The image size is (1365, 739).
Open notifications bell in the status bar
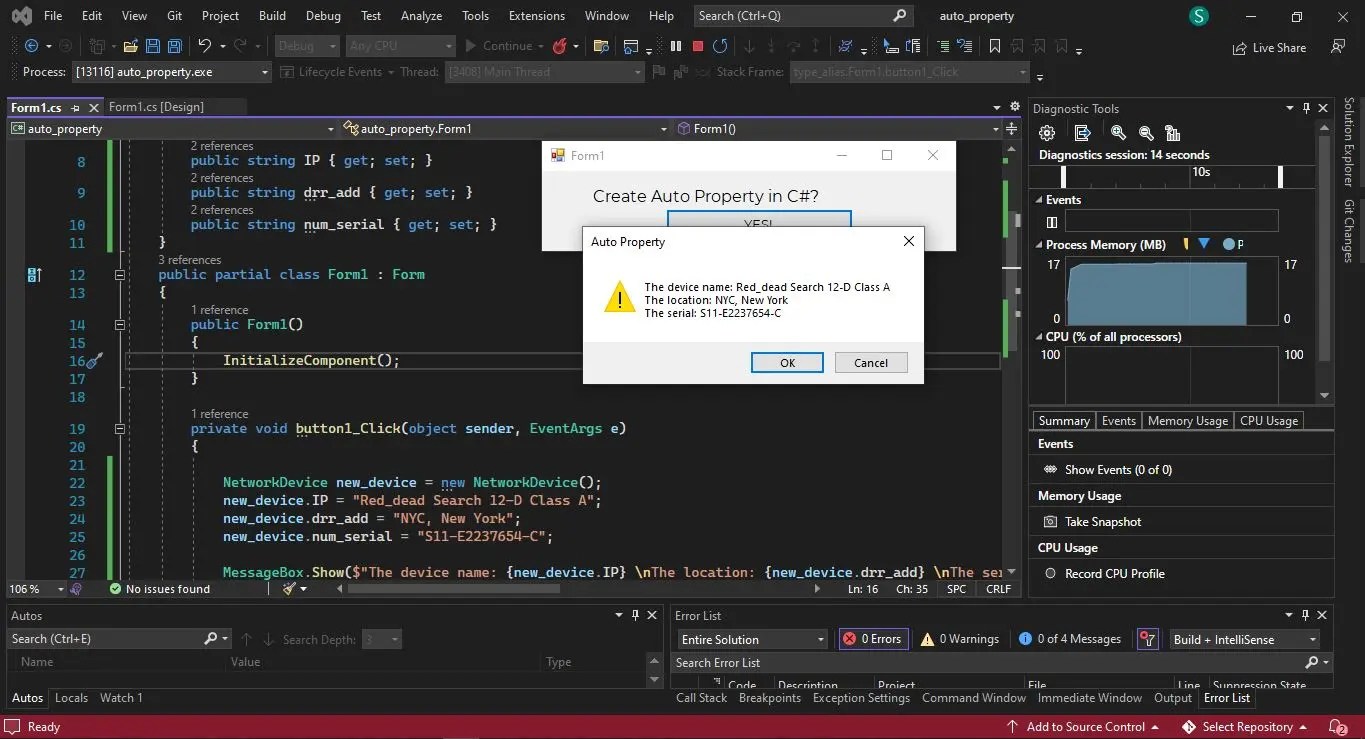click(x=1337, y=727)
